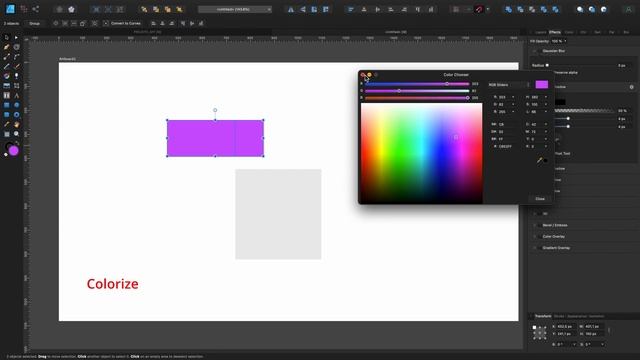
Task: Click the green G slider in Color Chooser
Action: pos(417,91)
